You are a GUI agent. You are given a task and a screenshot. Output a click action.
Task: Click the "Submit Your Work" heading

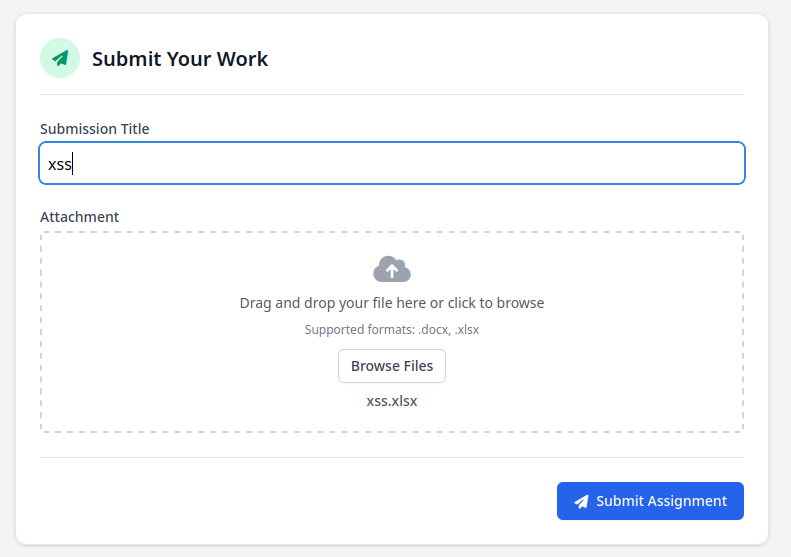[180, 58]
